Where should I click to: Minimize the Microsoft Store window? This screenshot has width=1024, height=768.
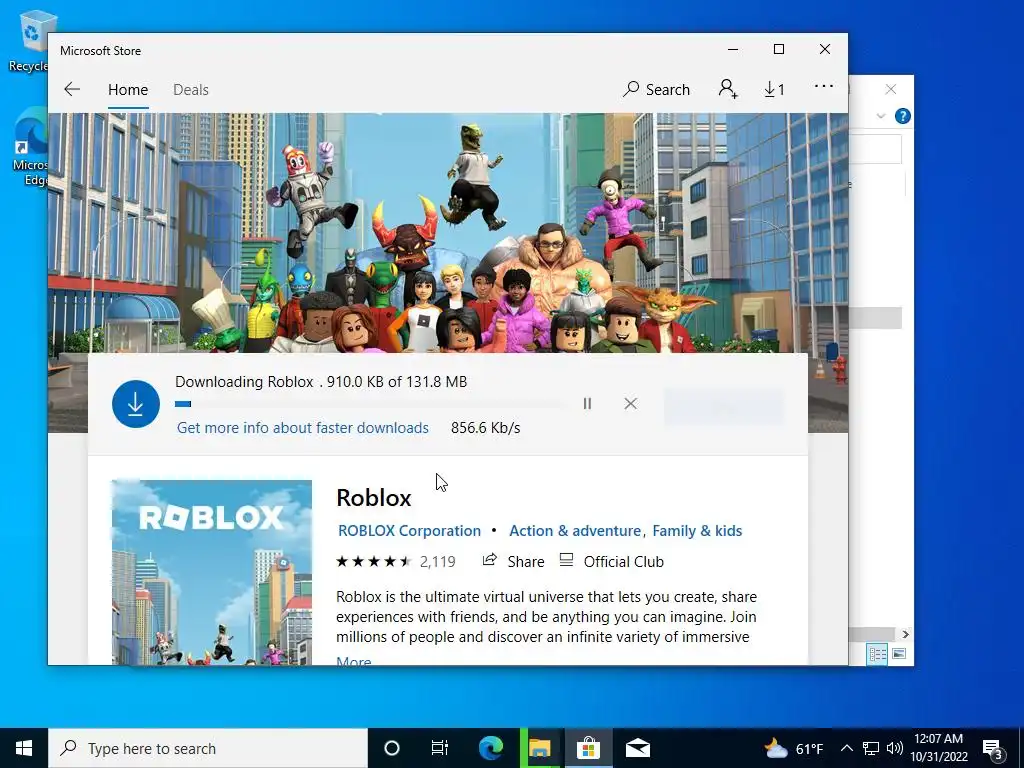(x=733, y=50)
